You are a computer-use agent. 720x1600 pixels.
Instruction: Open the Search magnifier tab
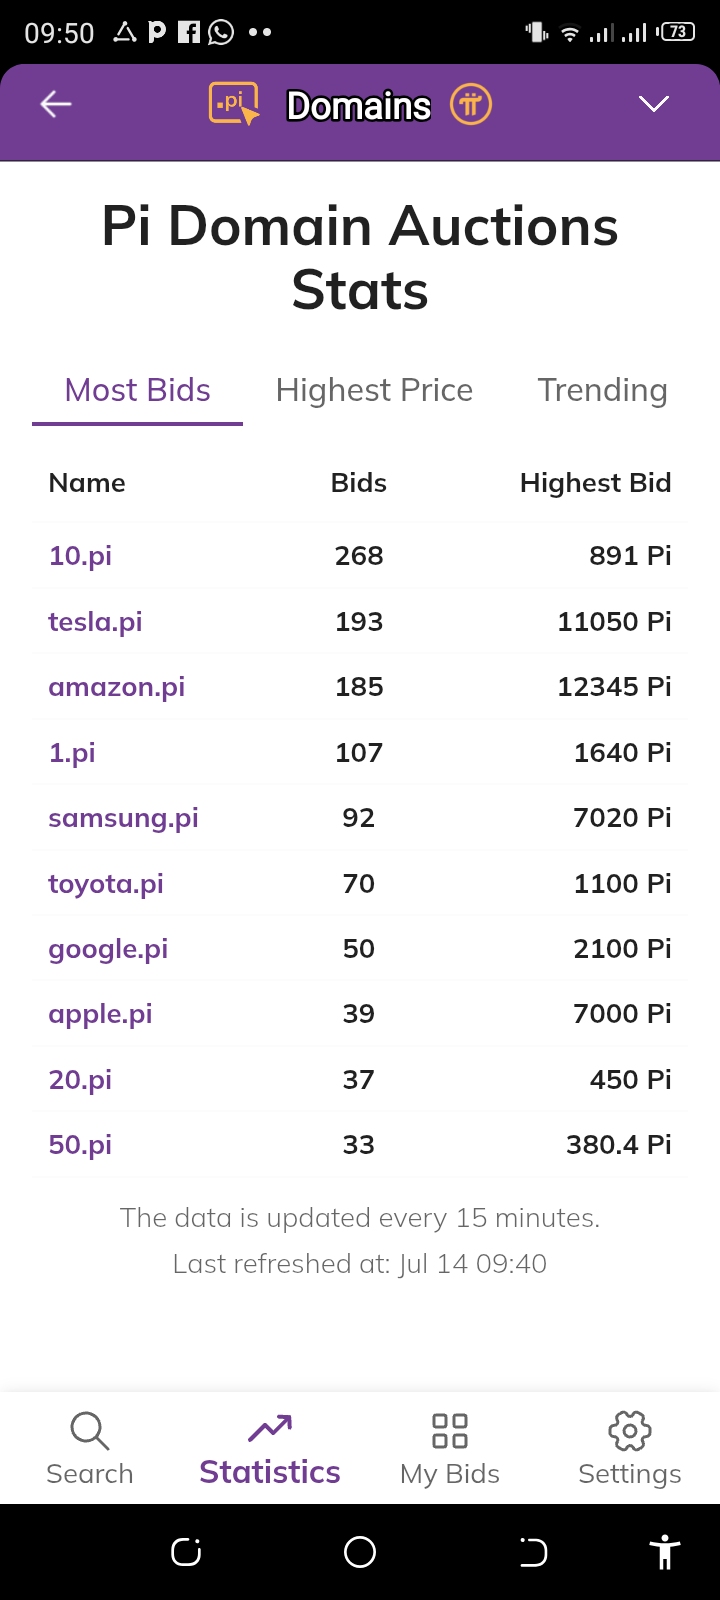click(x=90, y=1431)
